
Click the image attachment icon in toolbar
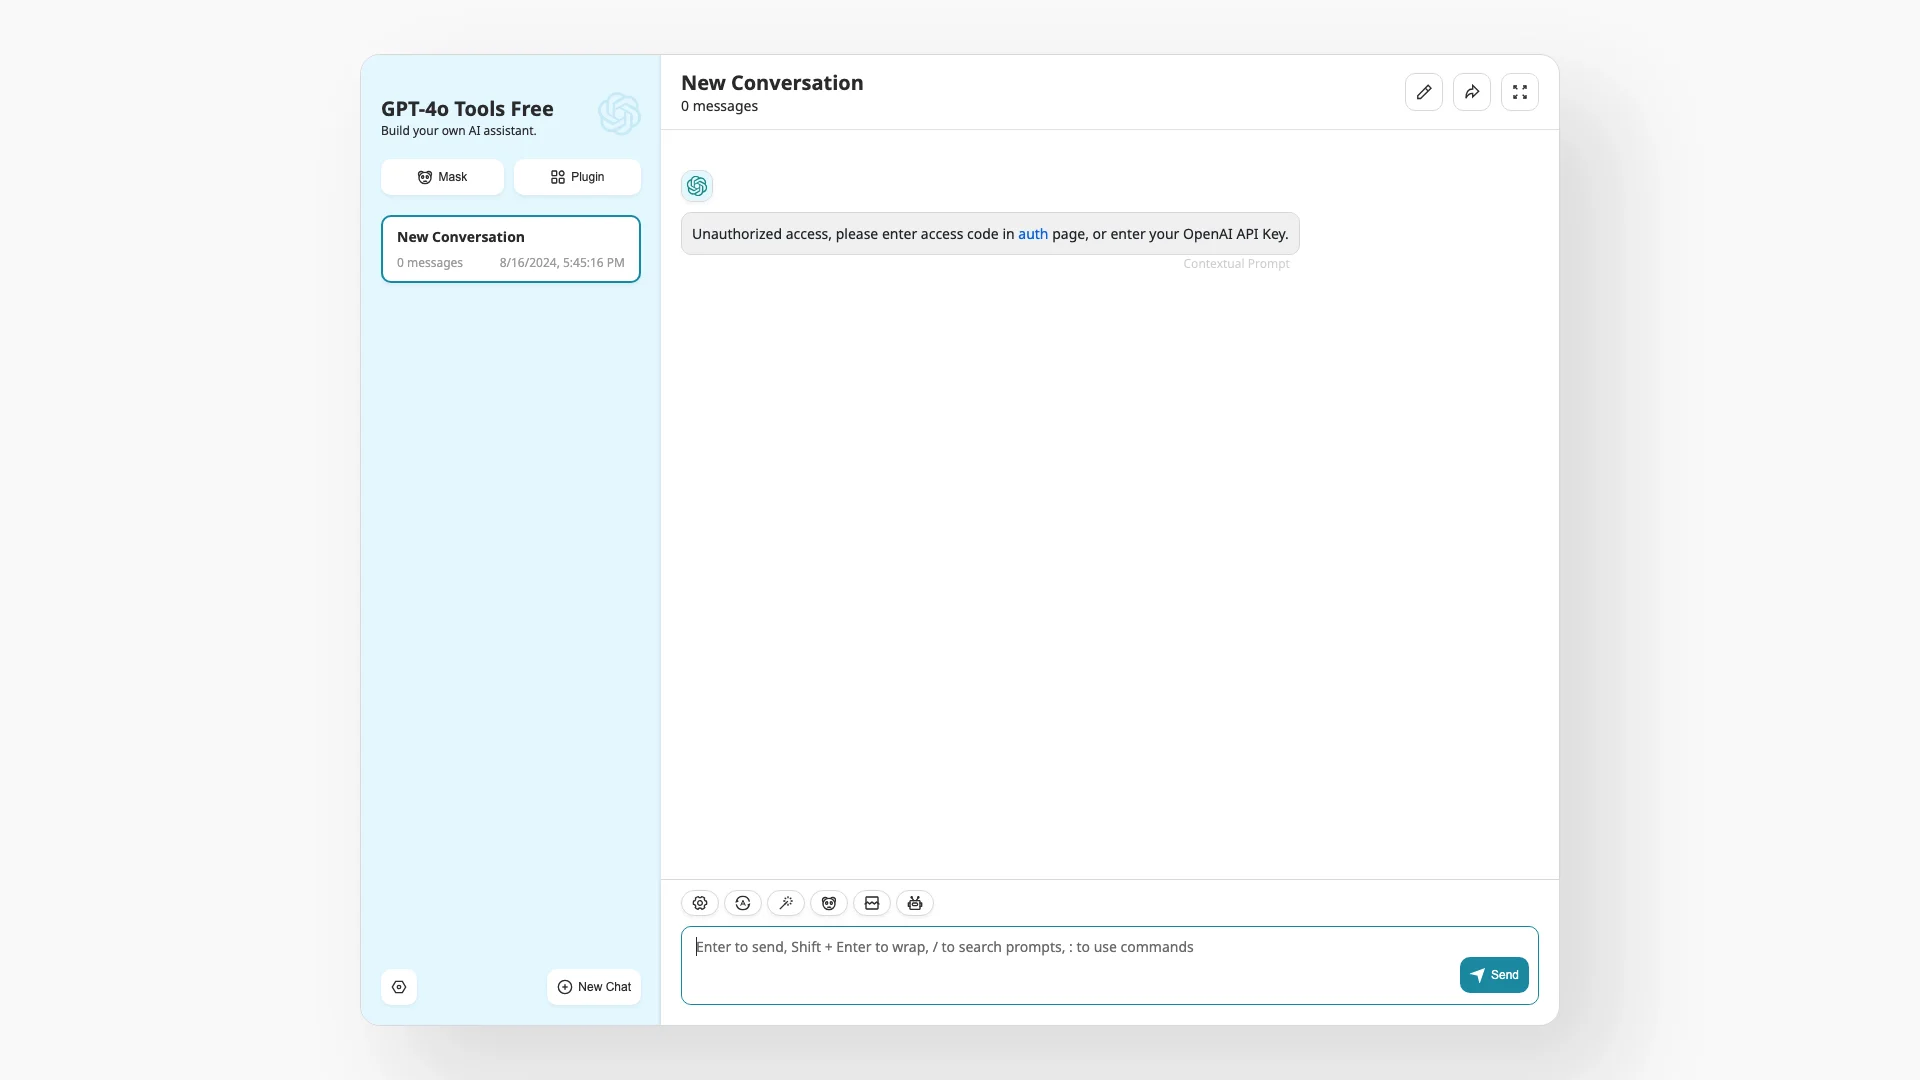872,903
